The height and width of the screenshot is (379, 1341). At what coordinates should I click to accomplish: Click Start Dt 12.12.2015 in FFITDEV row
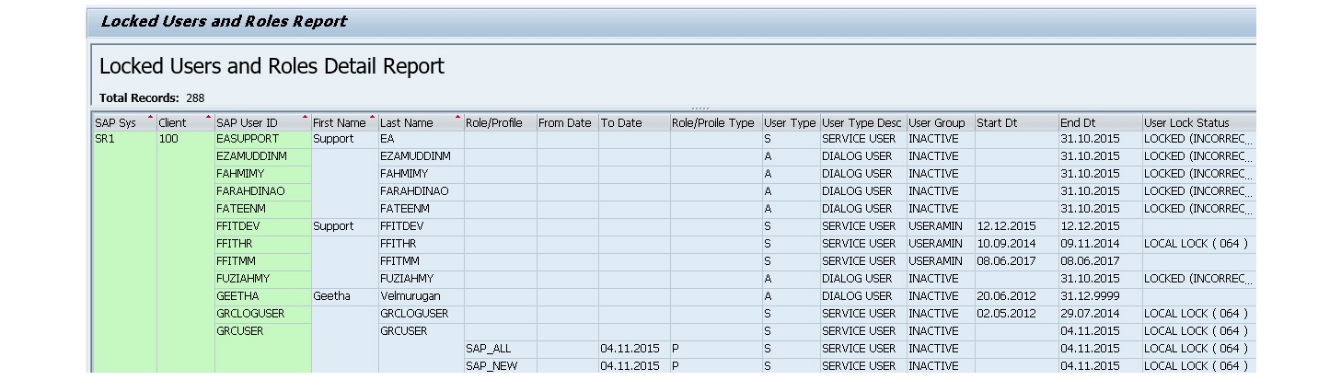click(x=1016, y=226)
